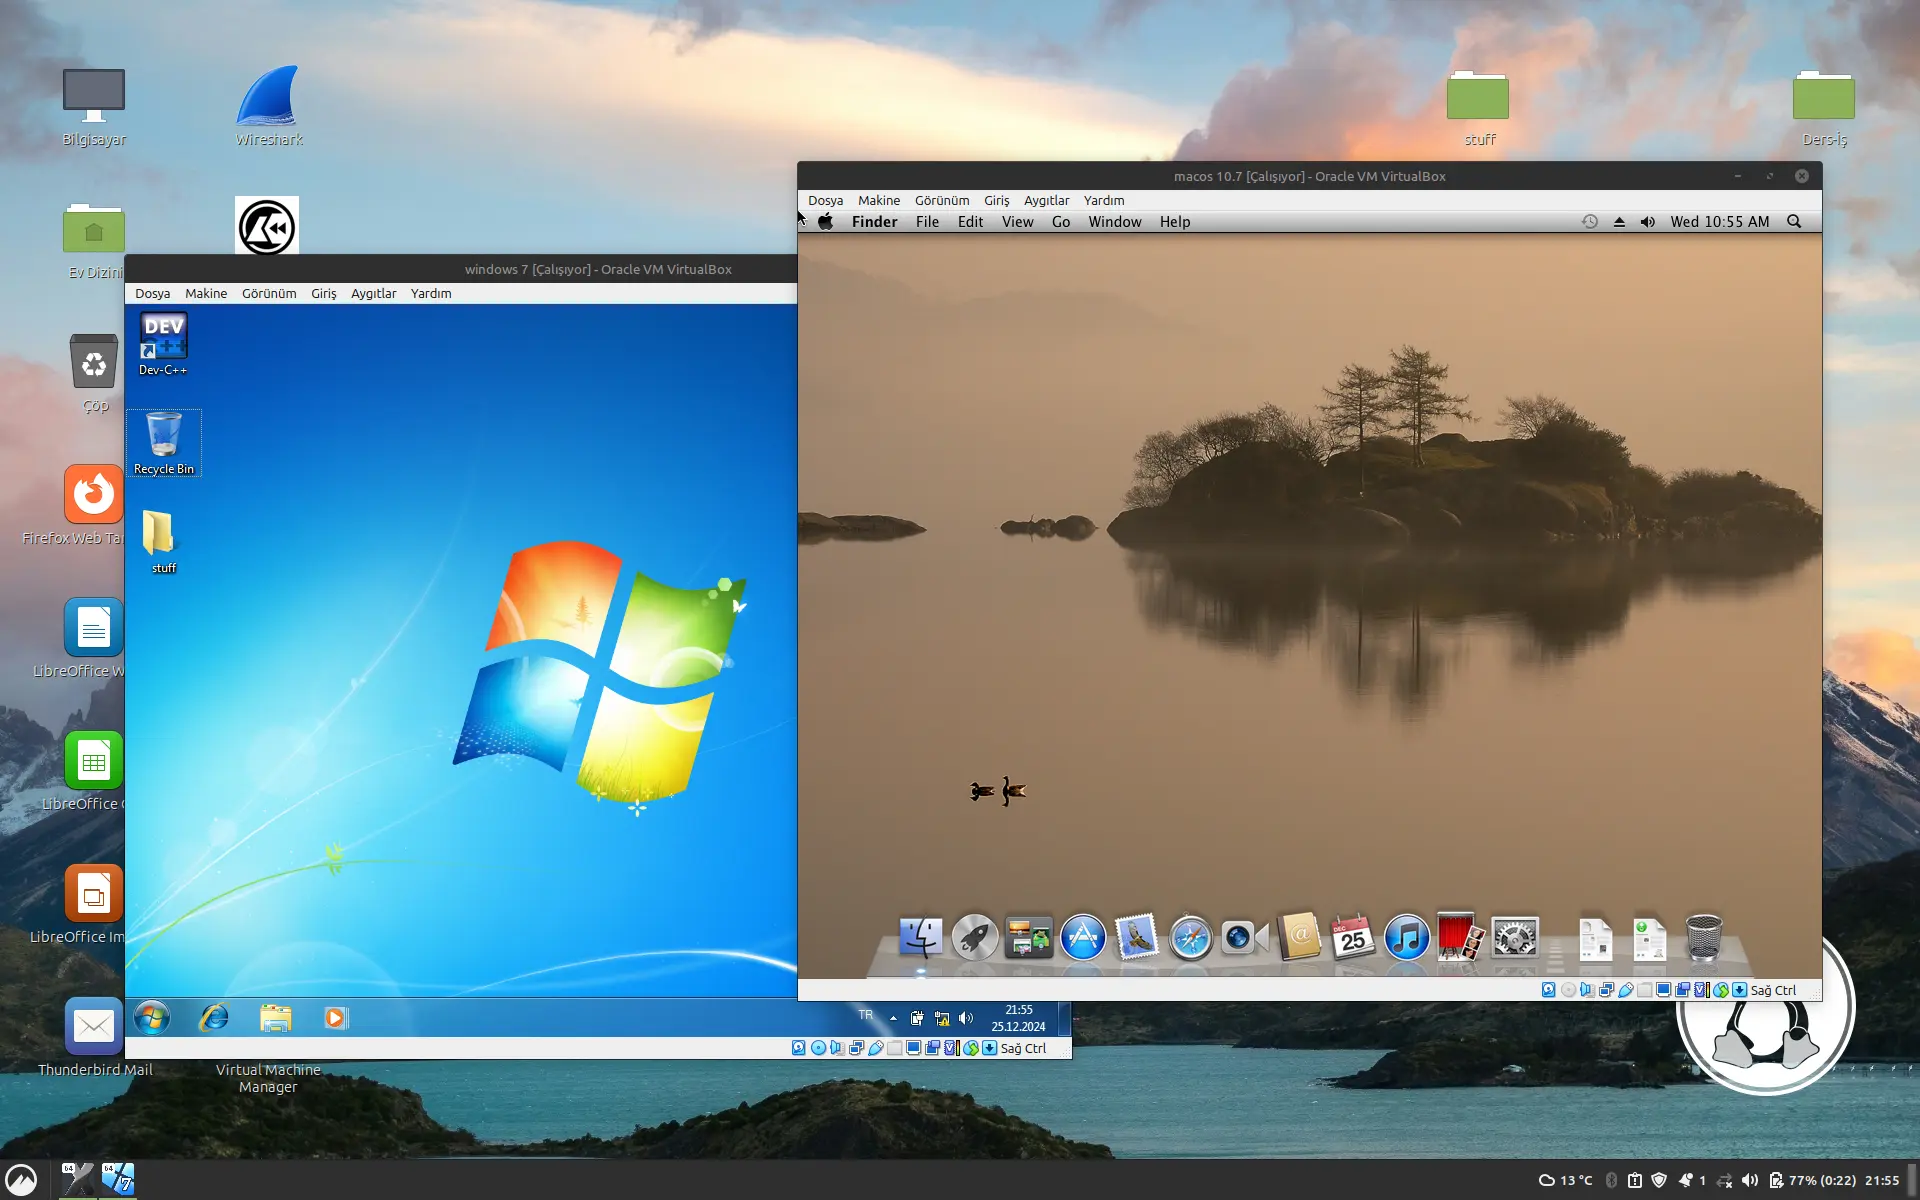Open the Downloads stack with the green arrow
Viewport: 1920px width, 1200px height.
1649,939
